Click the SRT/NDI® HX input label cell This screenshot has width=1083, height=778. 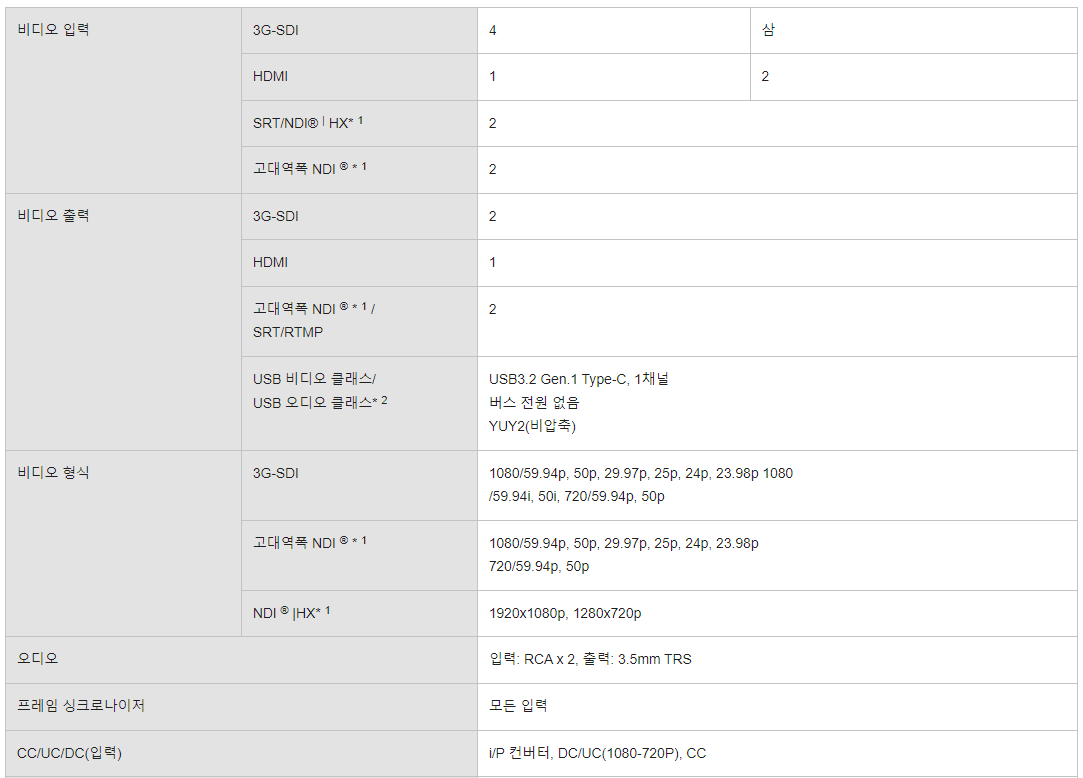coord(308,123)
